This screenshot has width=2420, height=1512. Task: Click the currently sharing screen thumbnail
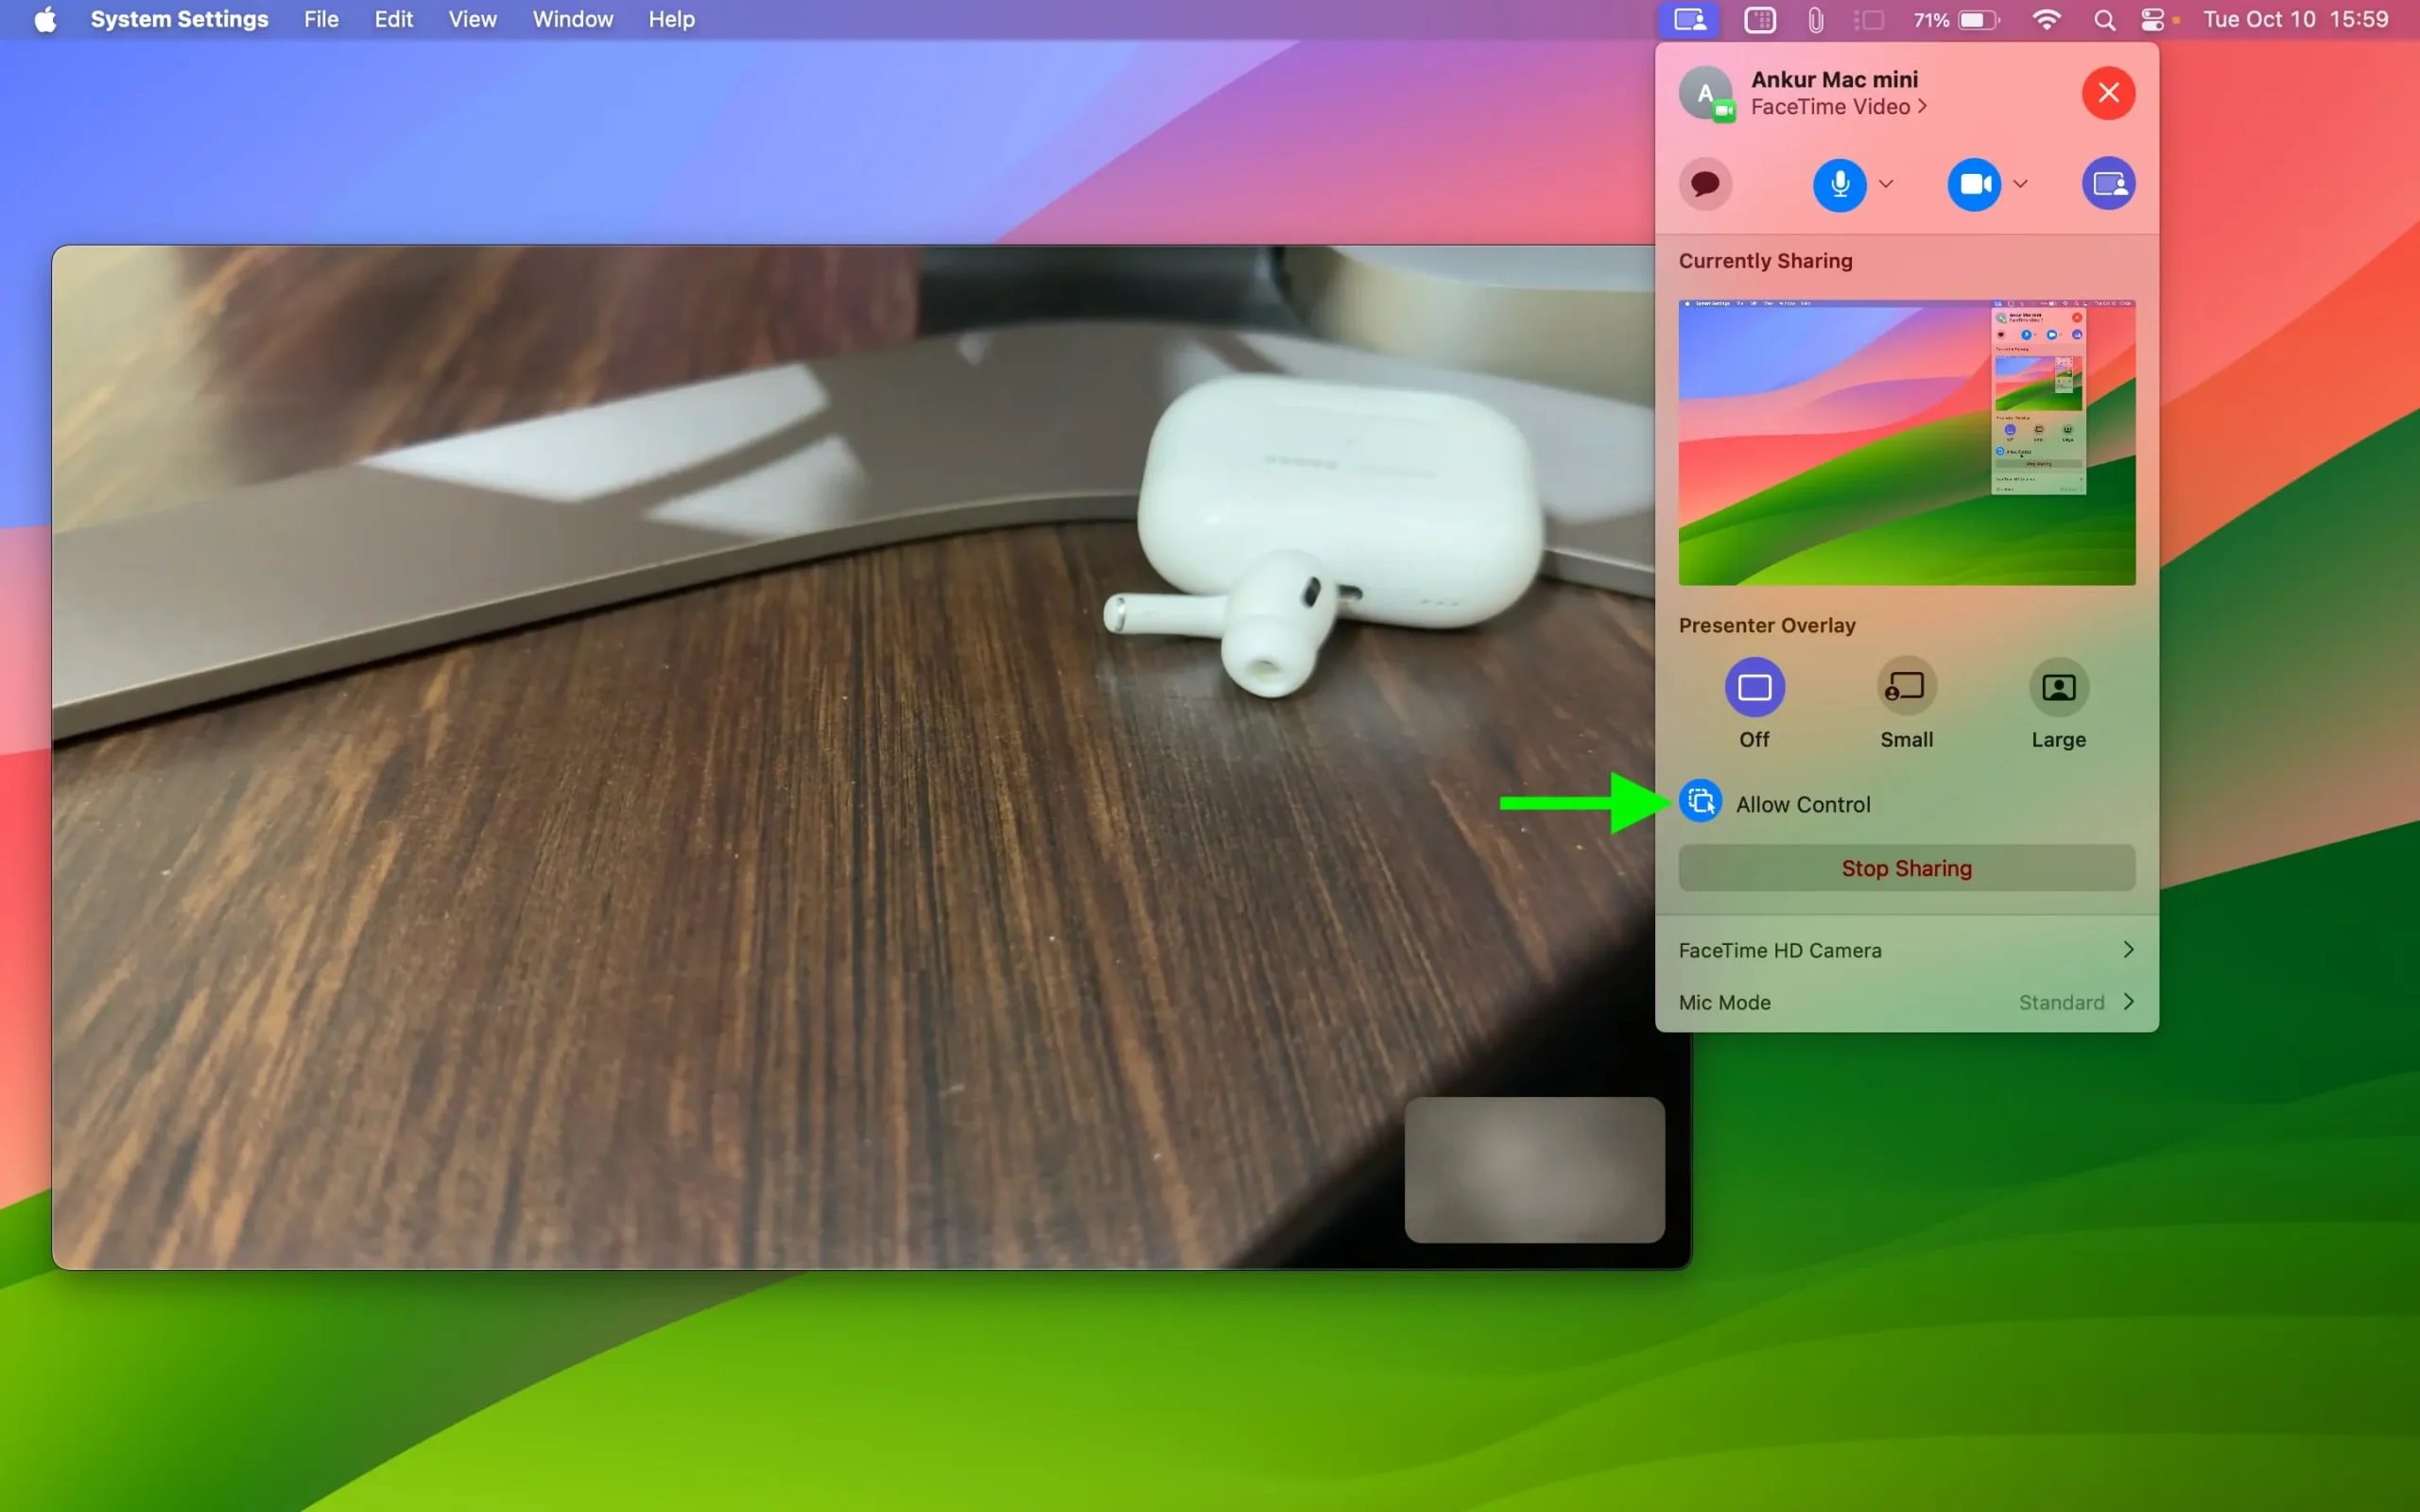point(1906,440)
